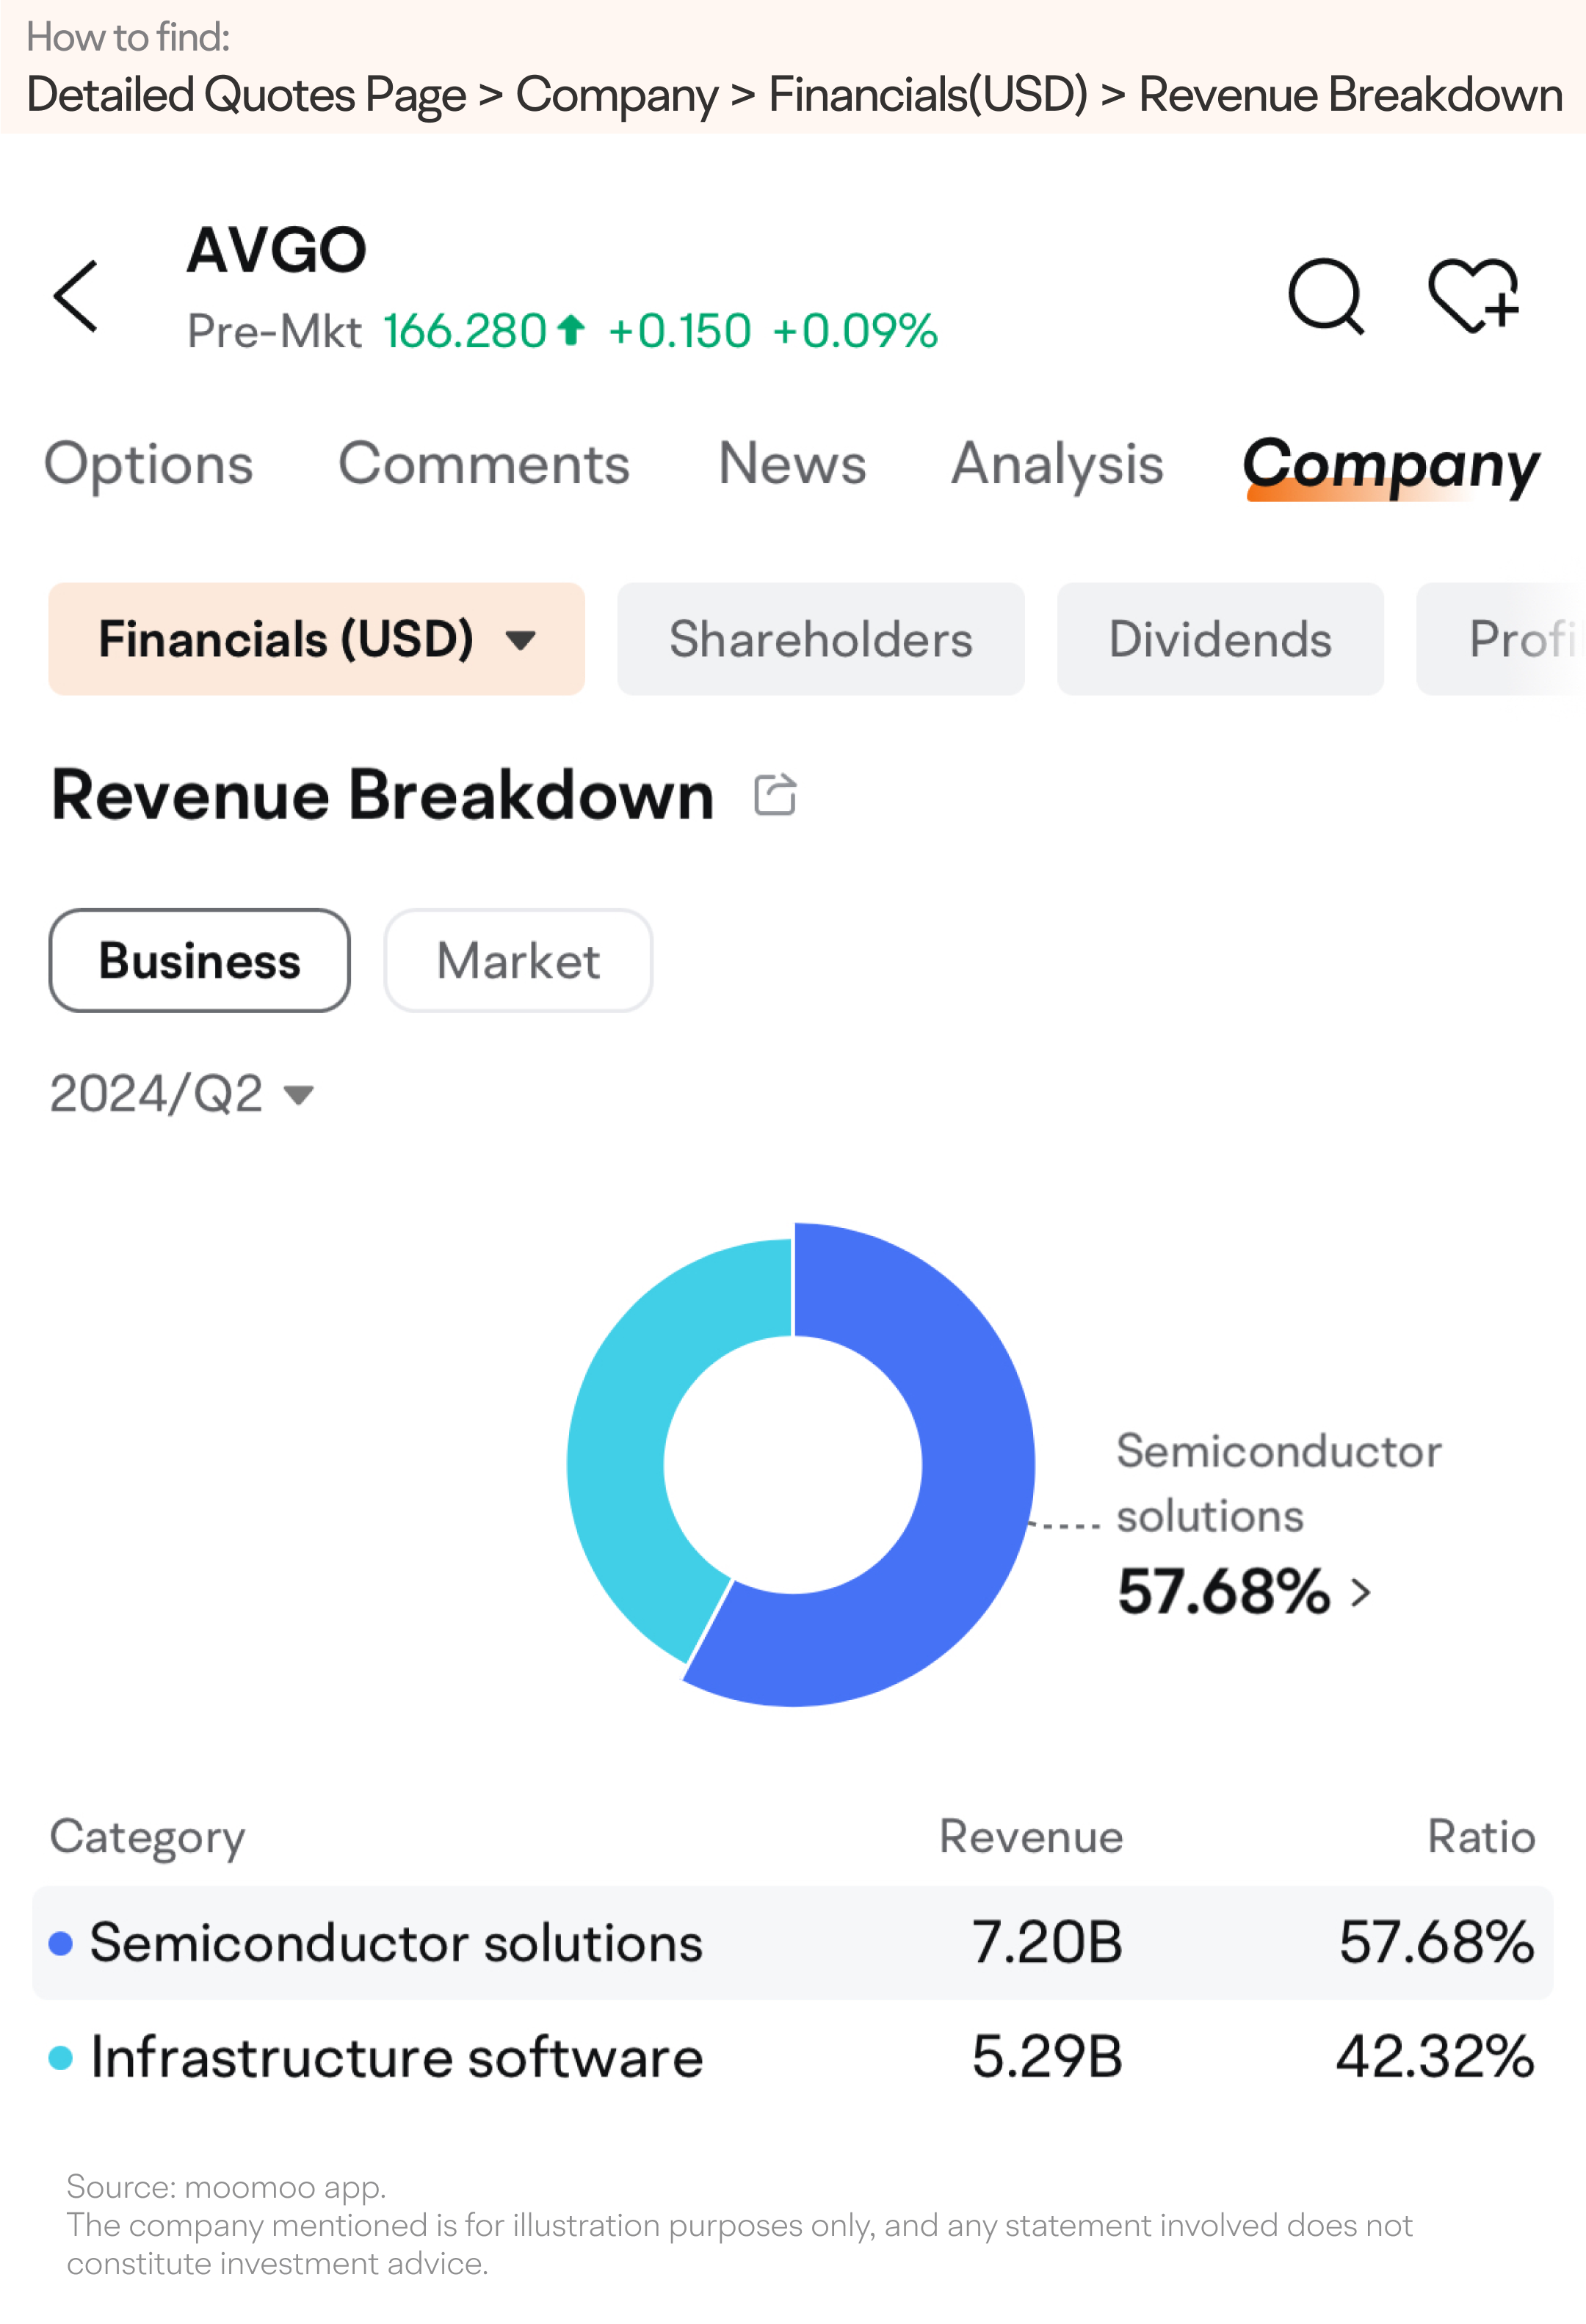Switch to the News tab
This screenshot has width=1586, height=2324.
pos(792,465)
